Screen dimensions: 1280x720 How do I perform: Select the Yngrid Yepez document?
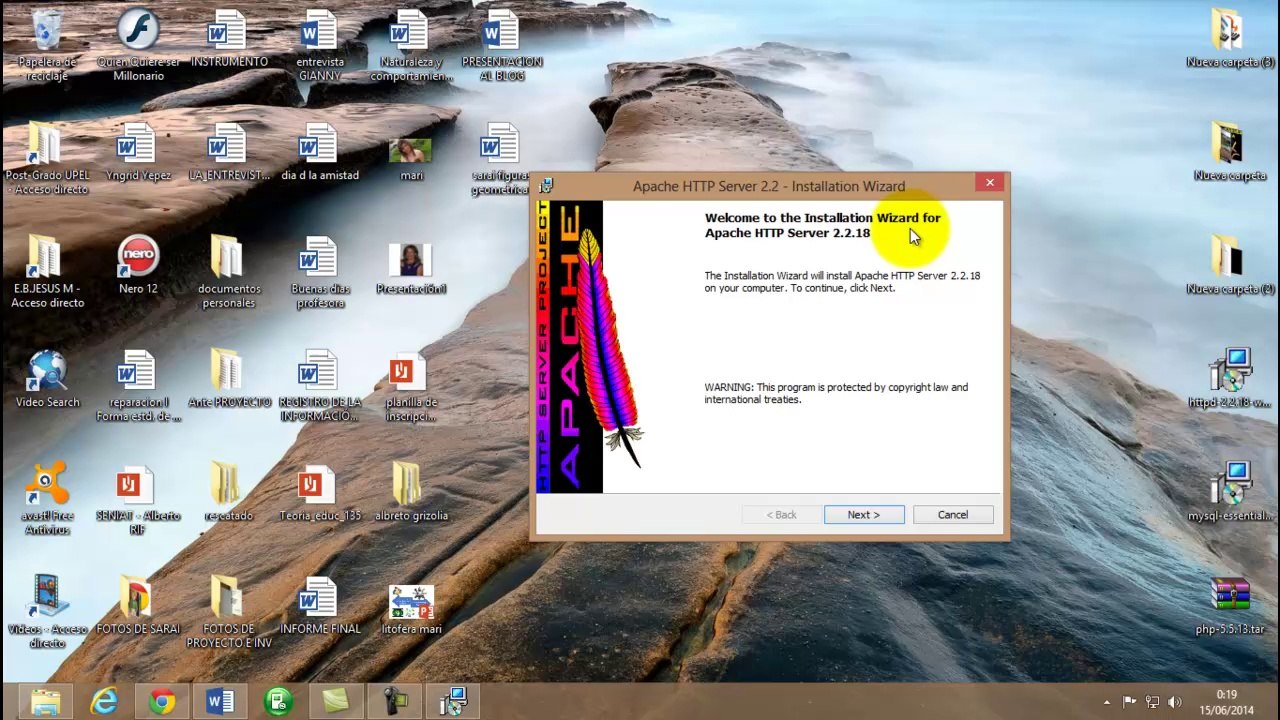click(x=138, y=153)
